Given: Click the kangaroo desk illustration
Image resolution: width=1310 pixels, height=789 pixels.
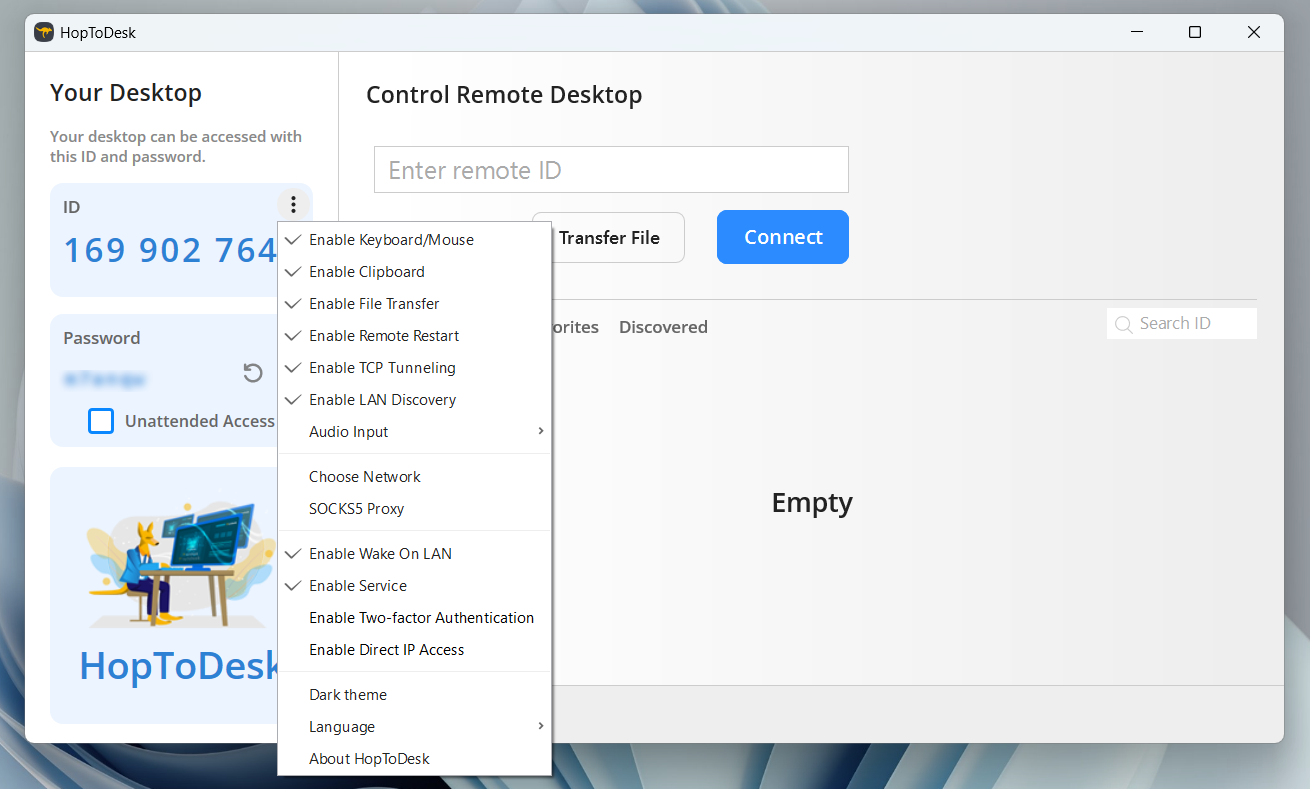Looking at the screenshot, I should click(x=180, y=563).
